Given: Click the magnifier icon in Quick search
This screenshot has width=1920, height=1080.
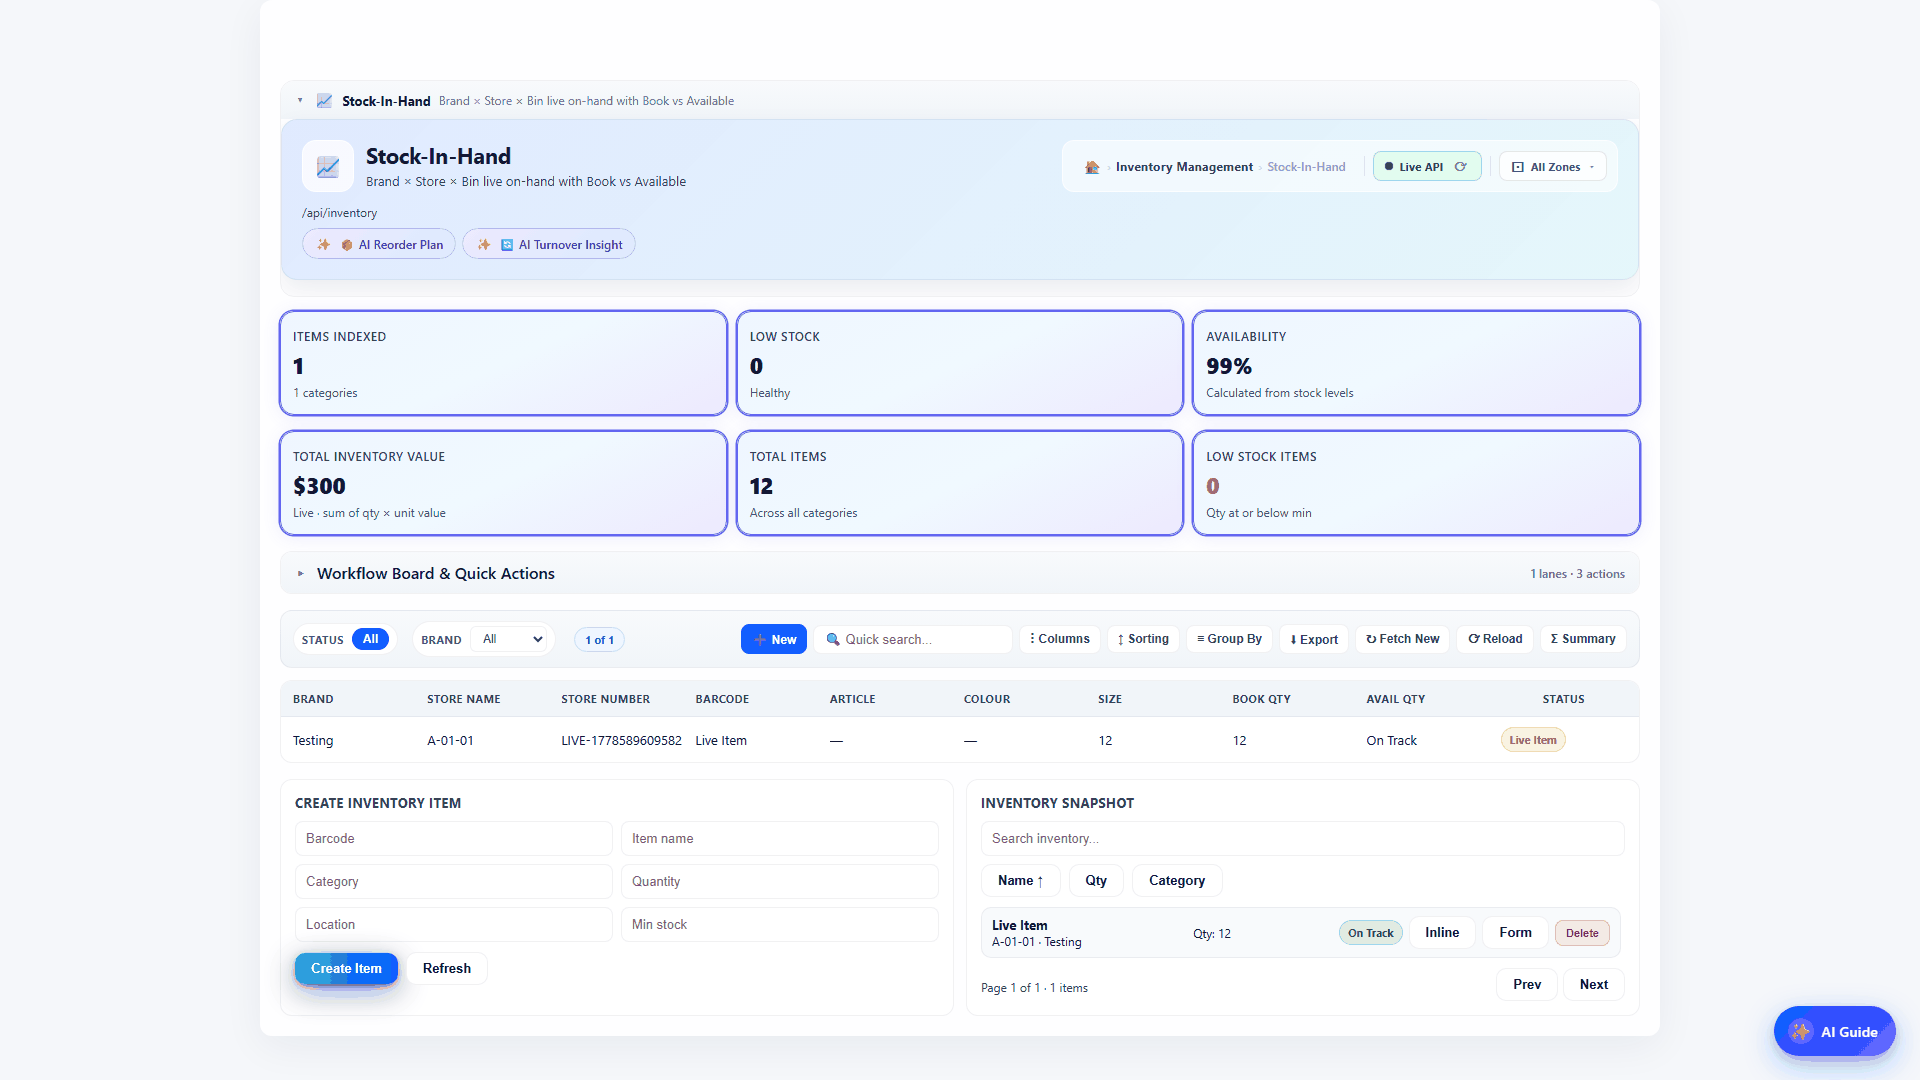Looking at the screenshot, I should [x=833, y=640].
